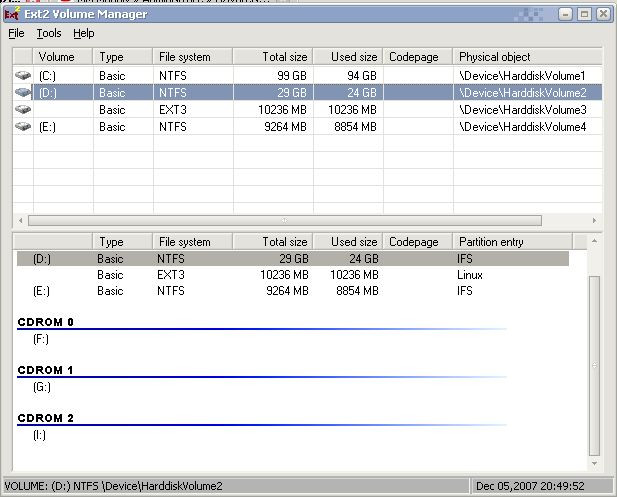Click the horizontal scrollbar right arrow

point(594,220)
